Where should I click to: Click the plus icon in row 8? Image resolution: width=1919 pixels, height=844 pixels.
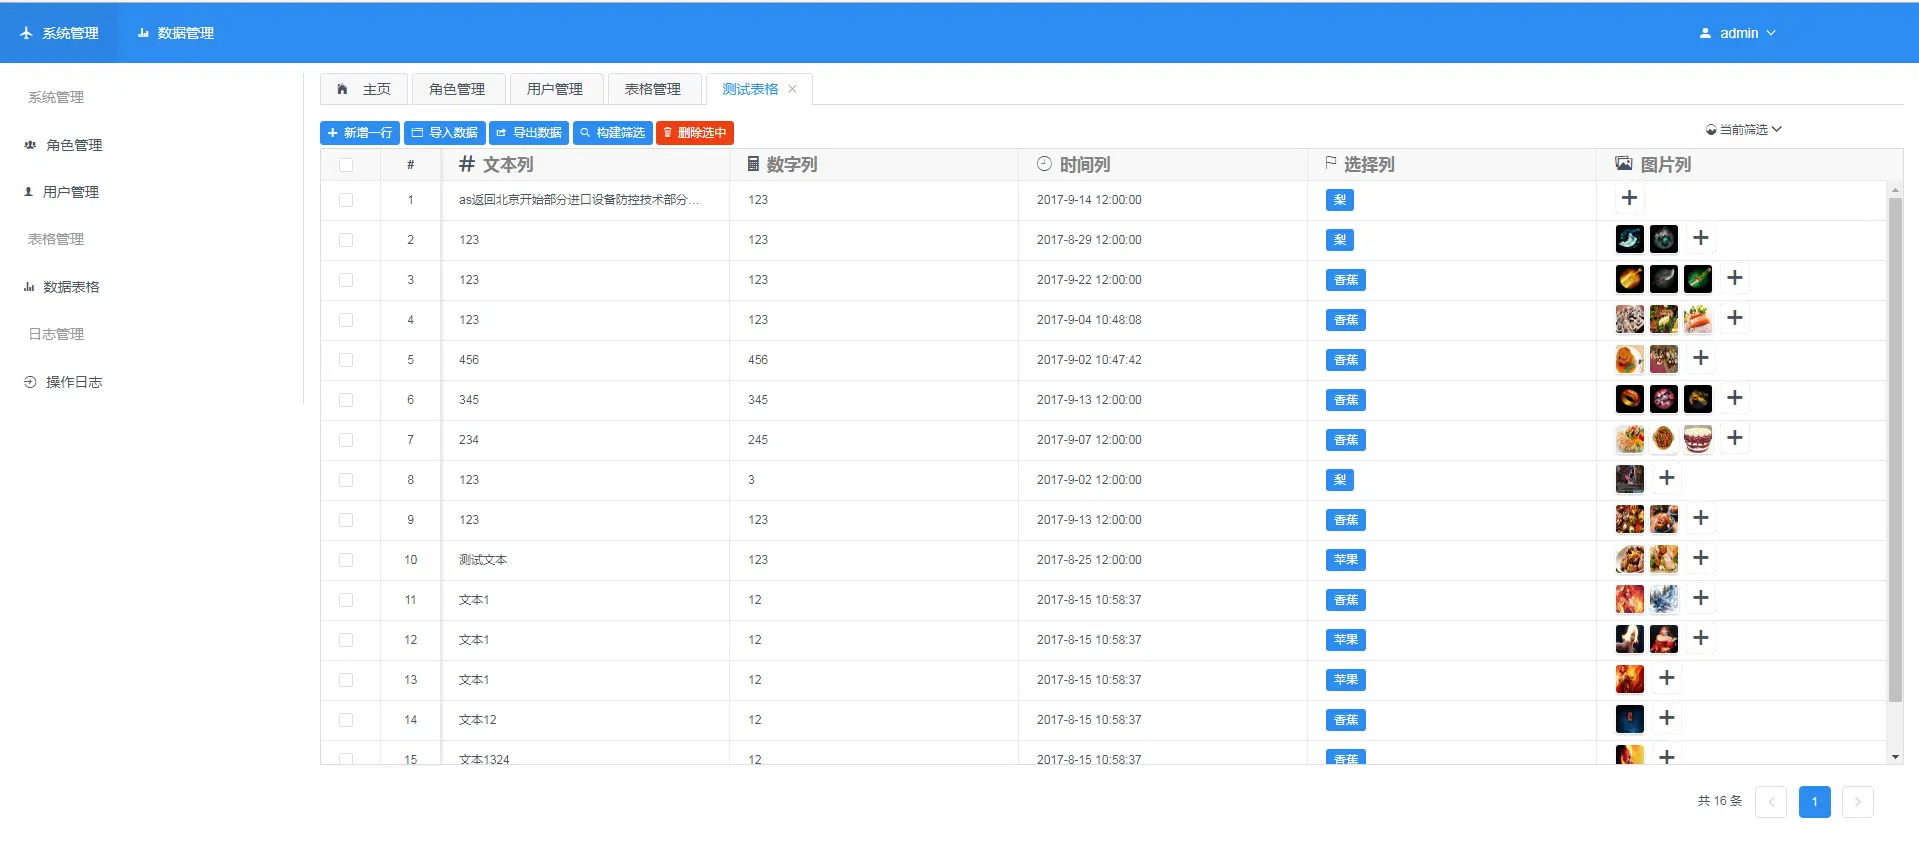tap(1667, 478)
